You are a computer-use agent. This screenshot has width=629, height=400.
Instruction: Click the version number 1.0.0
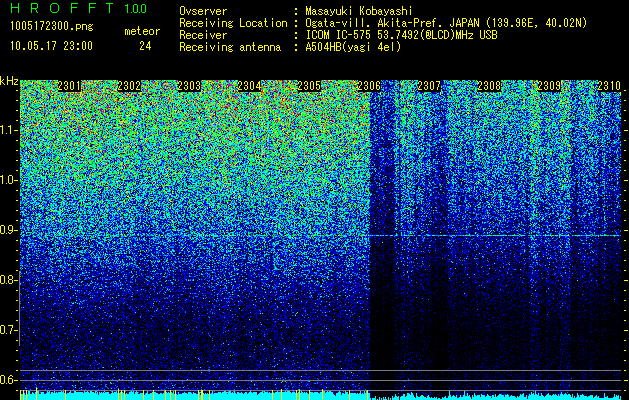(136, 8)
